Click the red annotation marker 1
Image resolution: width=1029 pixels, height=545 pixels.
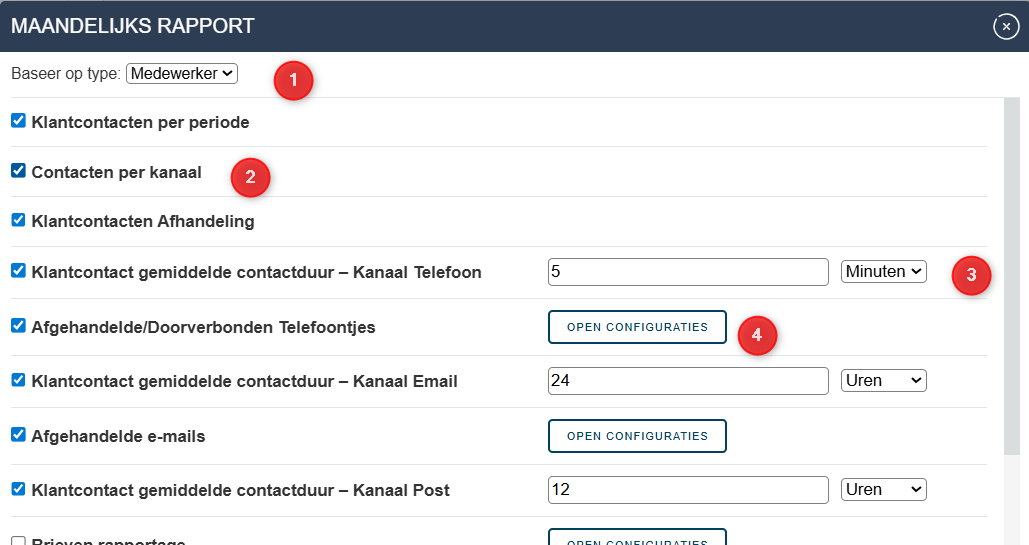(293, 80)
